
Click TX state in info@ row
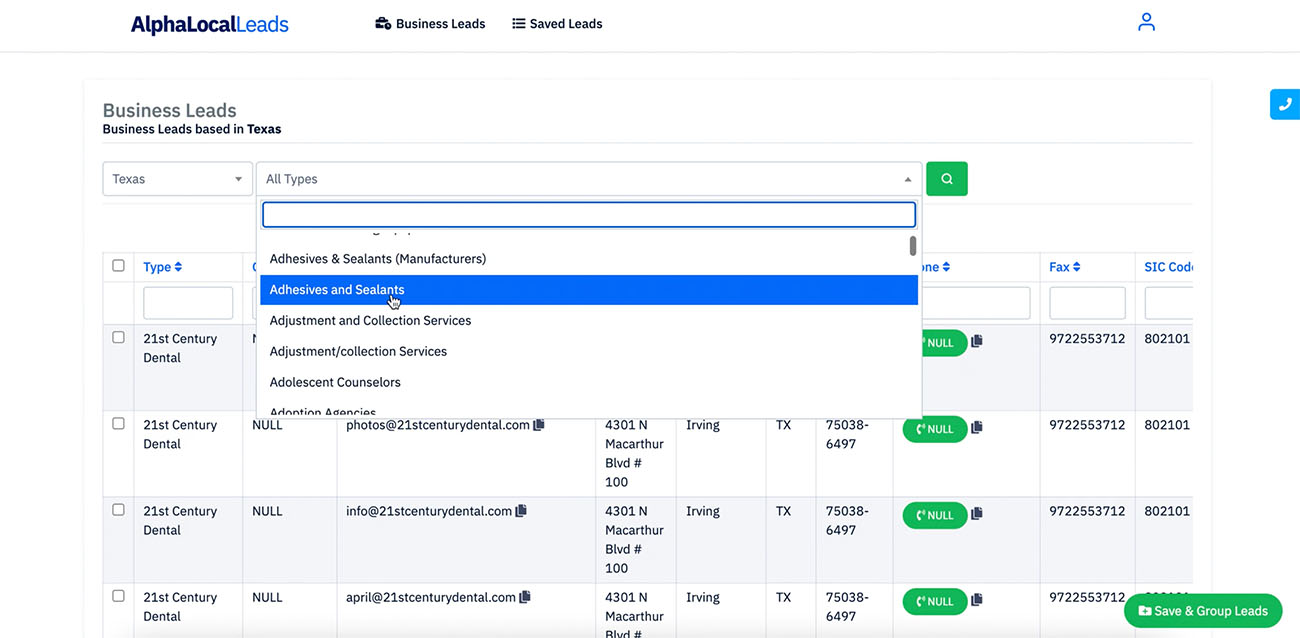pos(783,511)
